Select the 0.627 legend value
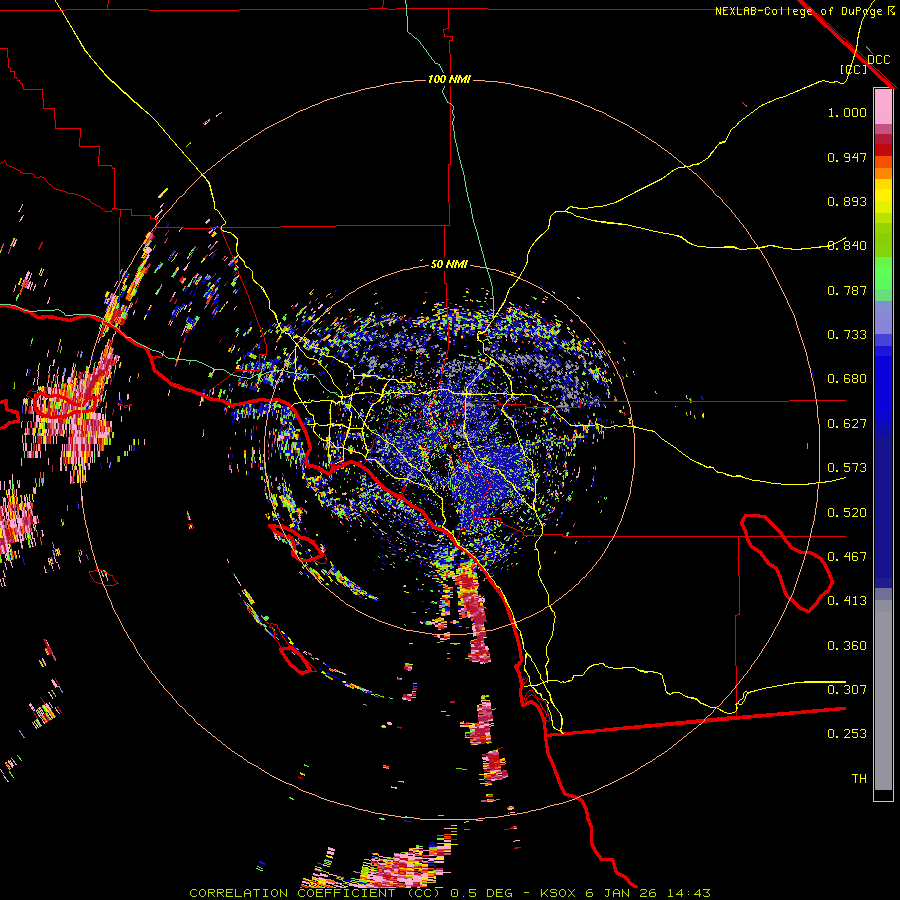The height and width of the screenshot is (900, 900). tap(847, 424)
